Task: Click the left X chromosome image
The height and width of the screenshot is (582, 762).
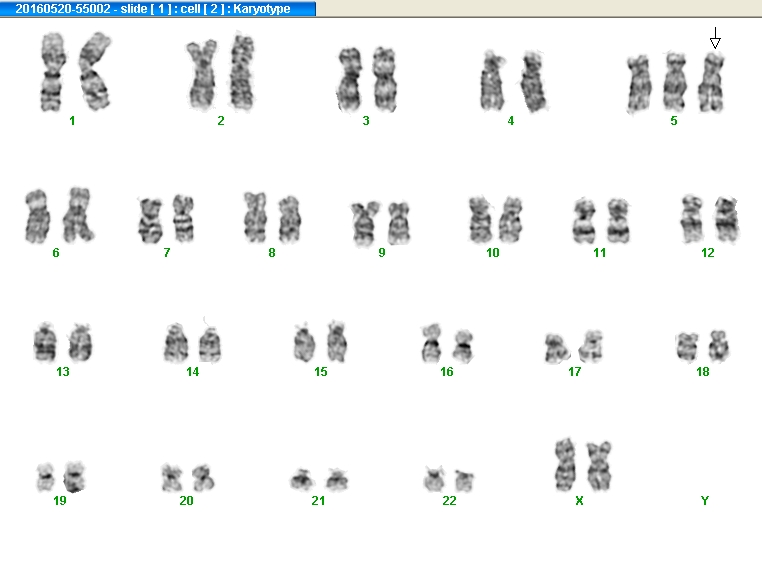Action: tap(566, 464)
